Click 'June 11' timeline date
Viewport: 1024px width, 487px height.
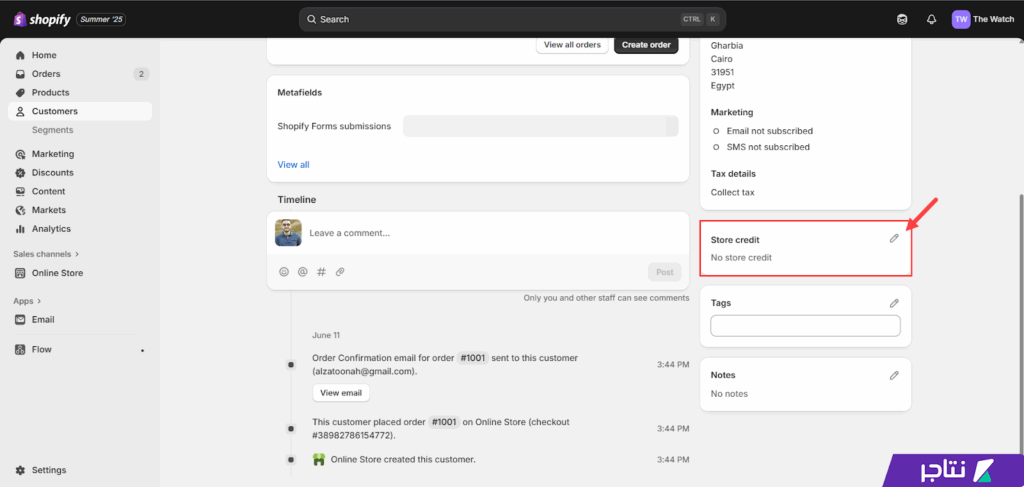point(326,335)
